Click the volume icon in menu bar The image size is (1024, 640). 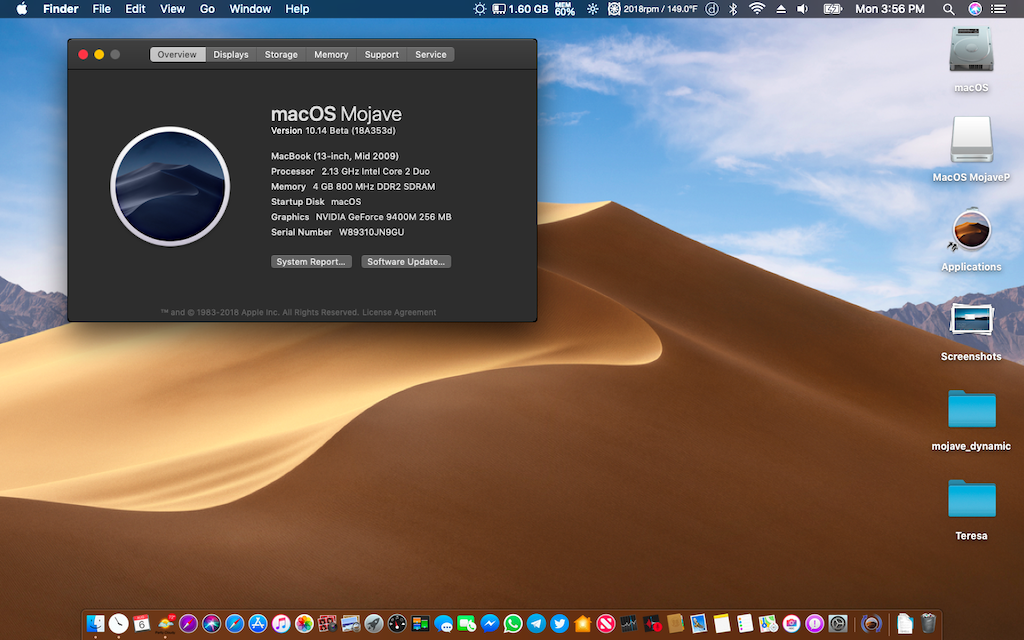pyautogui.click(x=803, y=8)
